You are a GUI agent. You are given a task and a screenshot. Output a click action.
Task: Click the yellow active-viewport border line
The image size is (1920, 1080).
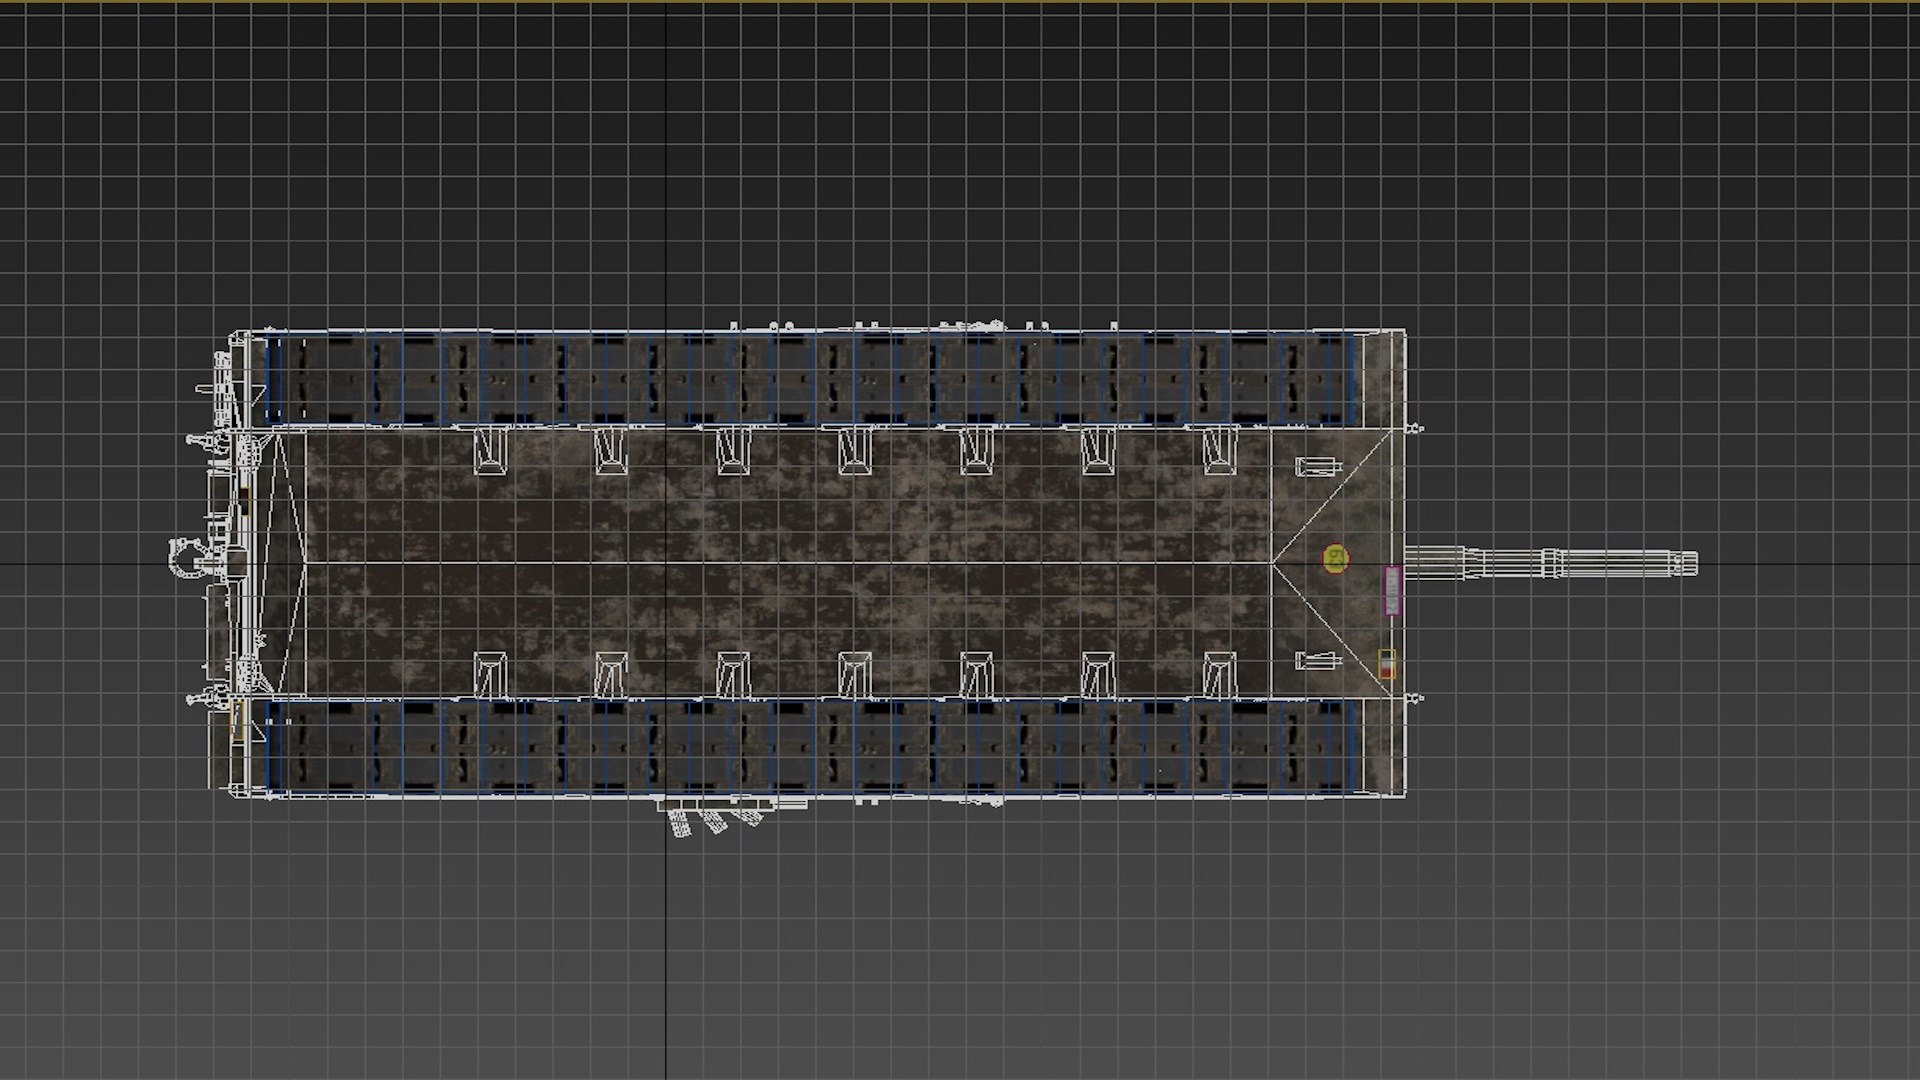(x=960, y=2)
